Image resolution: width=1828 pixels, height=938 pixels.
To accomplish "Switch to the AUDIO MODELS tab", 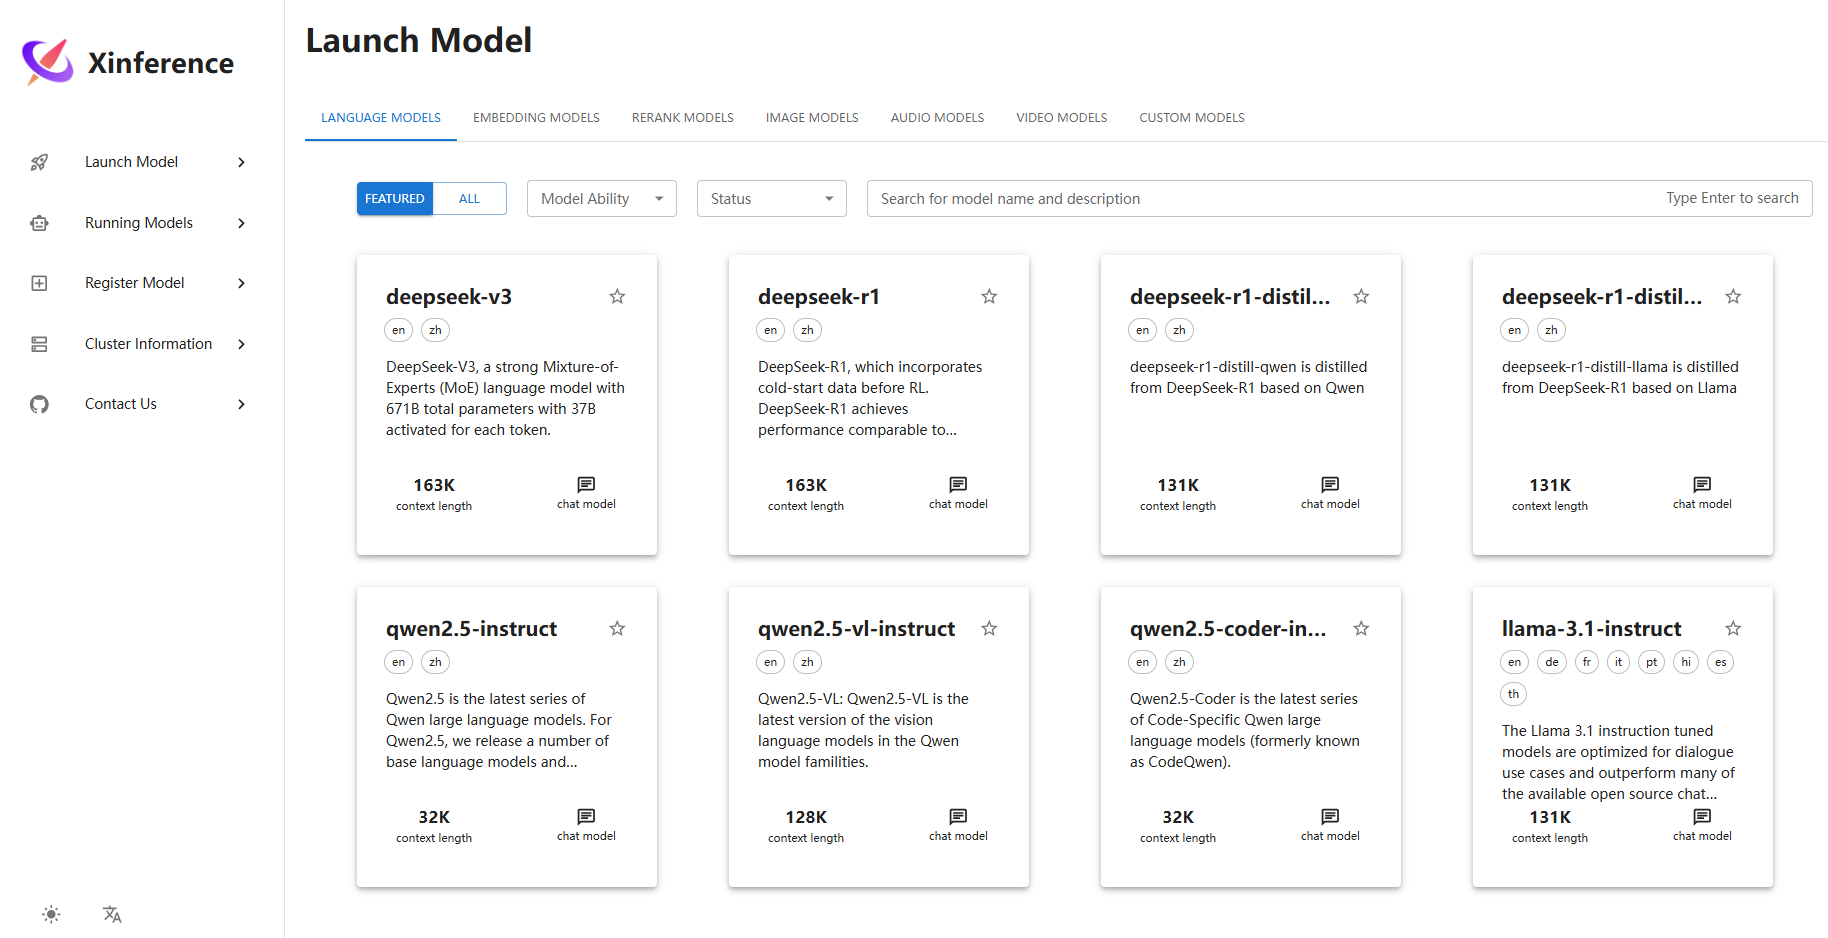I will point(938,118).
